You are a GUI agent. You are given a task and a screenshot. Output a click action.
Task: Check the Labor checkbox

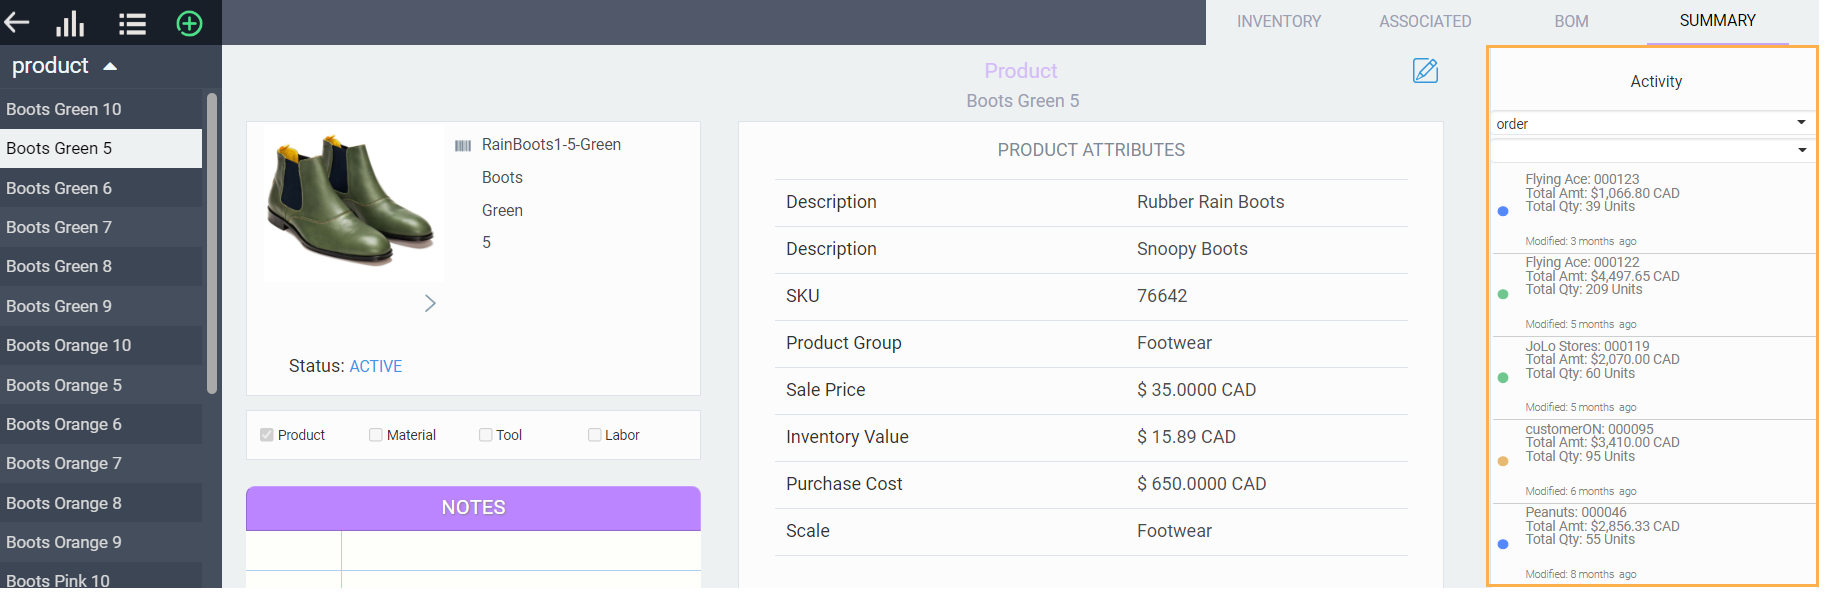(595, 435)
